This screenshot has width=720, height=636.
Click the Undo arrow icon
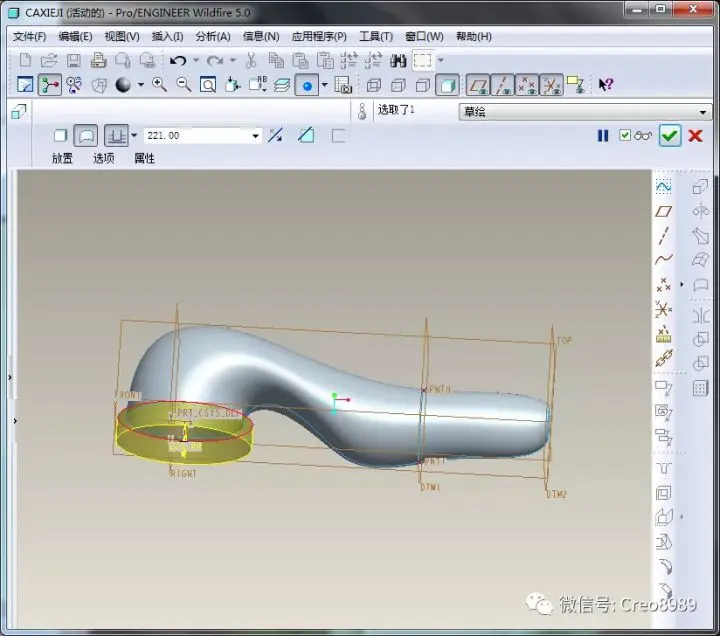178,61
